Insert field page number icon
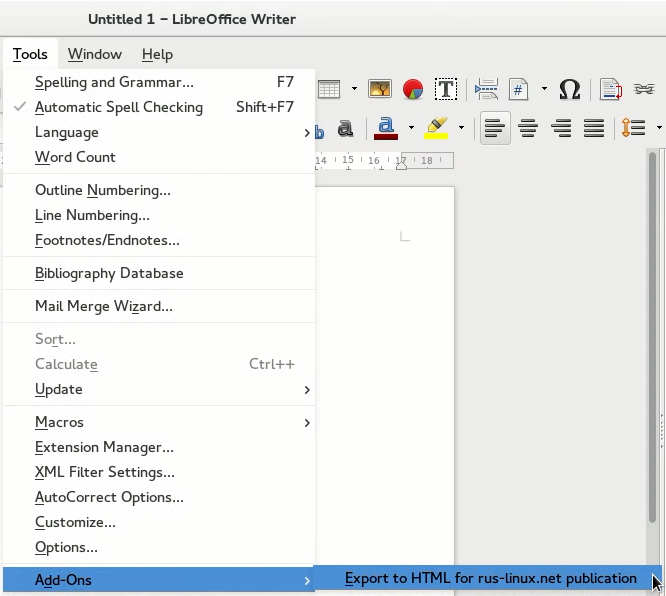Screen dimensions: 666x596 click(x=518, y=89)
